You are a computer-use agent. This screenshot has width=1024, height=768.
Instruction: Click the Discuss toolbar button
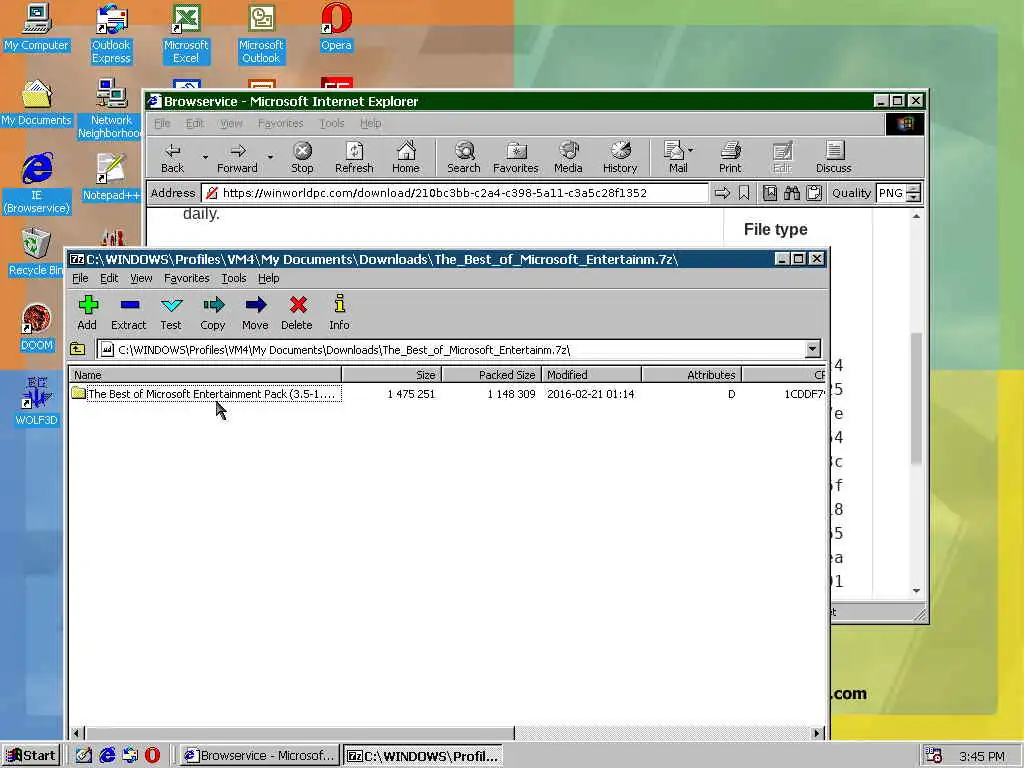click(834, 158)
